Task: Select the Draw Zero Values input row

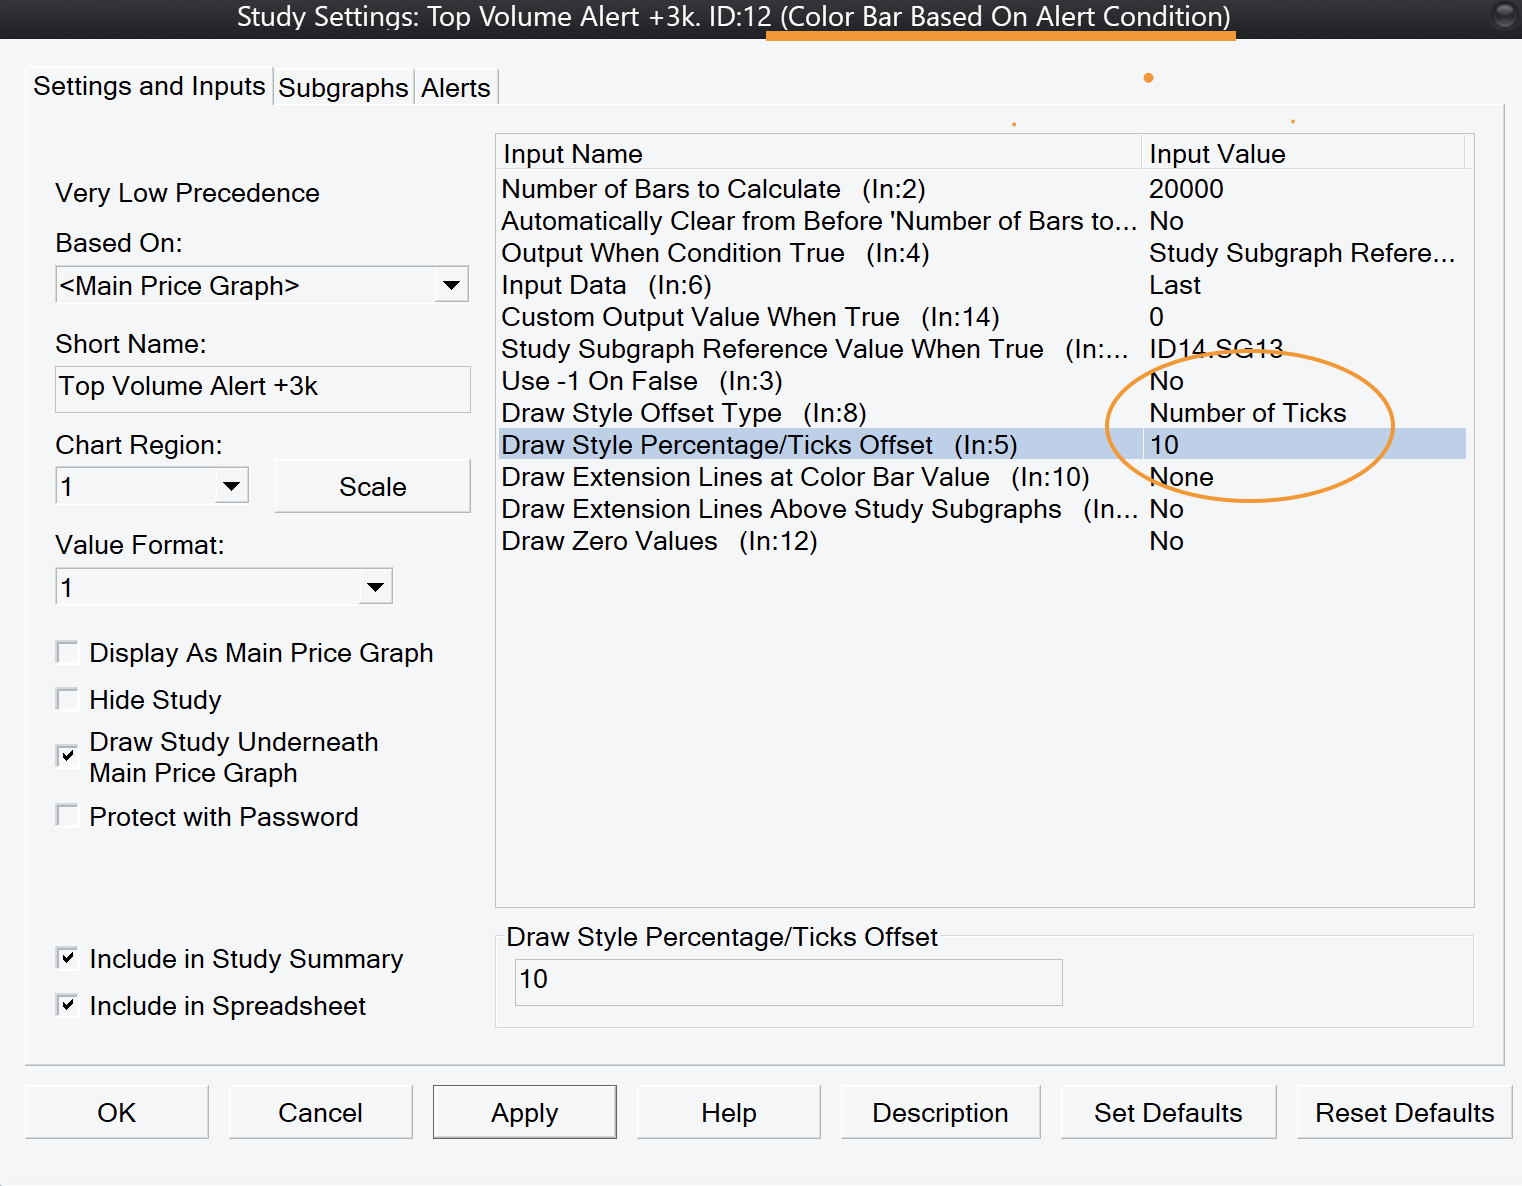Action: click(659, 541)
